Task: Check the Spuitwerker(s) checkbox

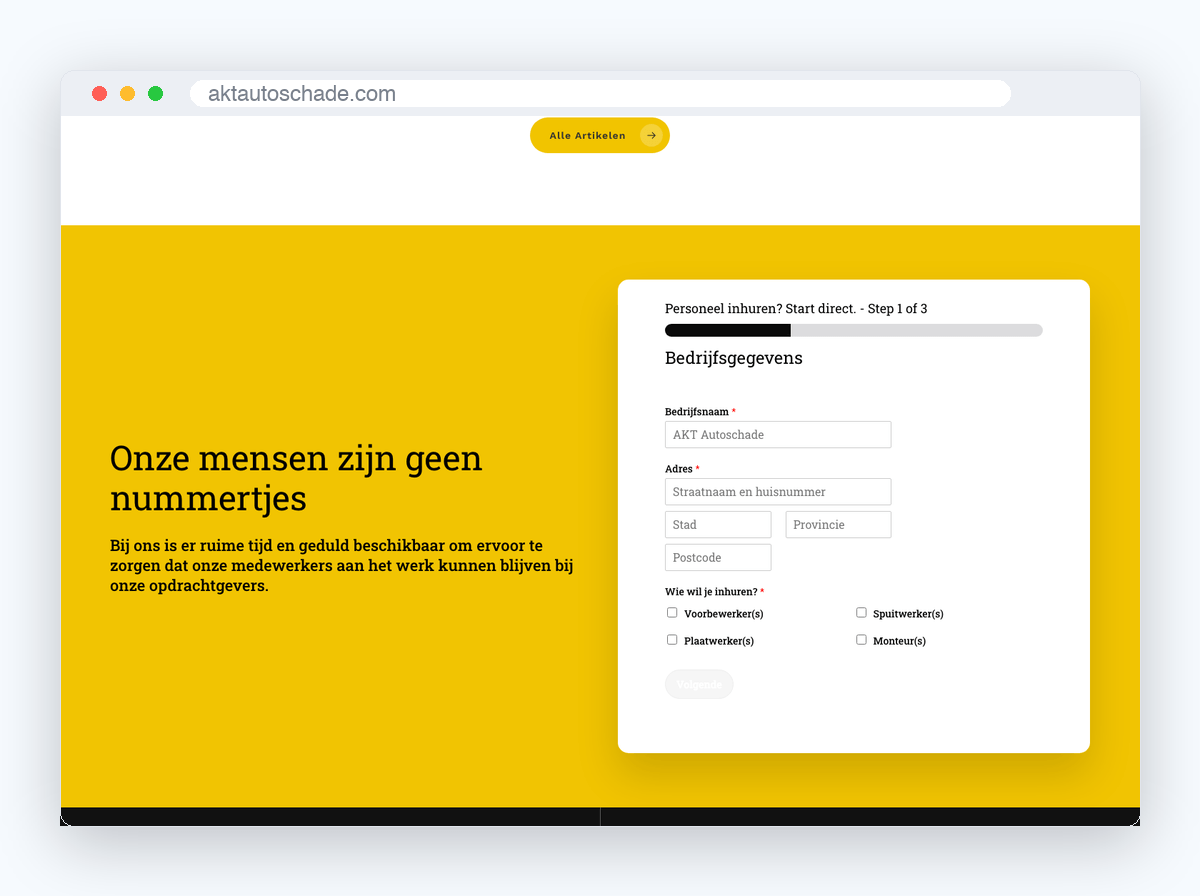Action: pos(861,613)
